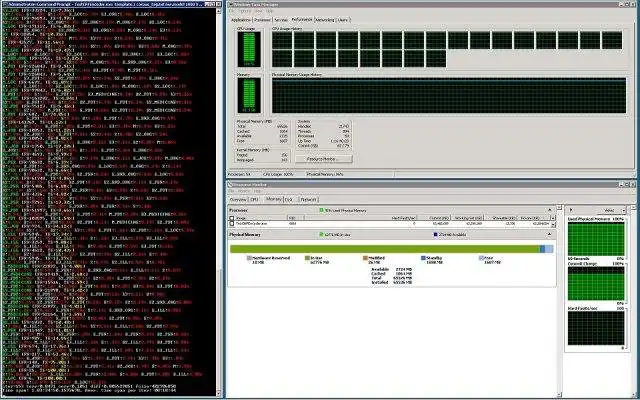Collapse the Physical Memory section
640x400 pixels.
549,235
